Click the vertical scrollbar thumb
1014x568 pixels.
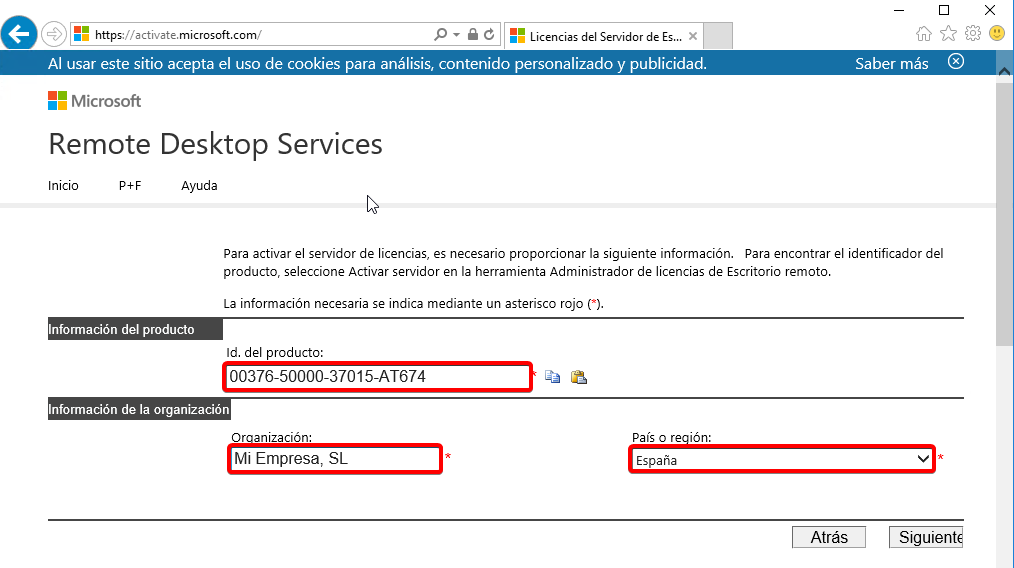[1004, 213]
